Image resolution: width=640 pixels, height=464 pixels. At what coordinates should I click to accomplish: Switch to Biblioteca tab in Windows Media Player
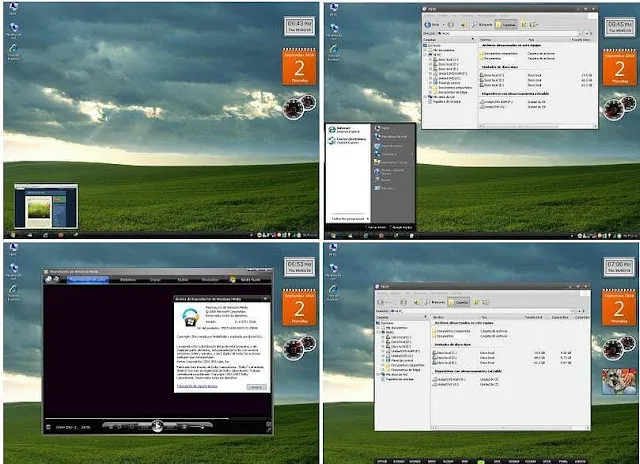click(128, 280)
